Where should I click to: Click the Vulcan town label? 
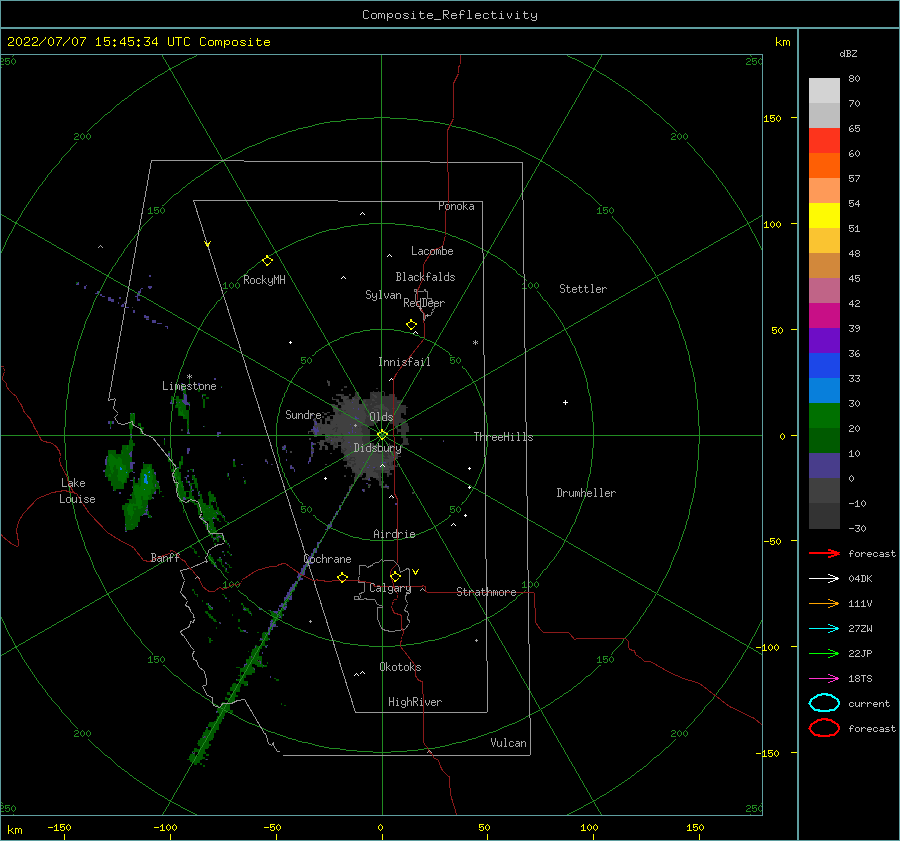coord(509,743)
